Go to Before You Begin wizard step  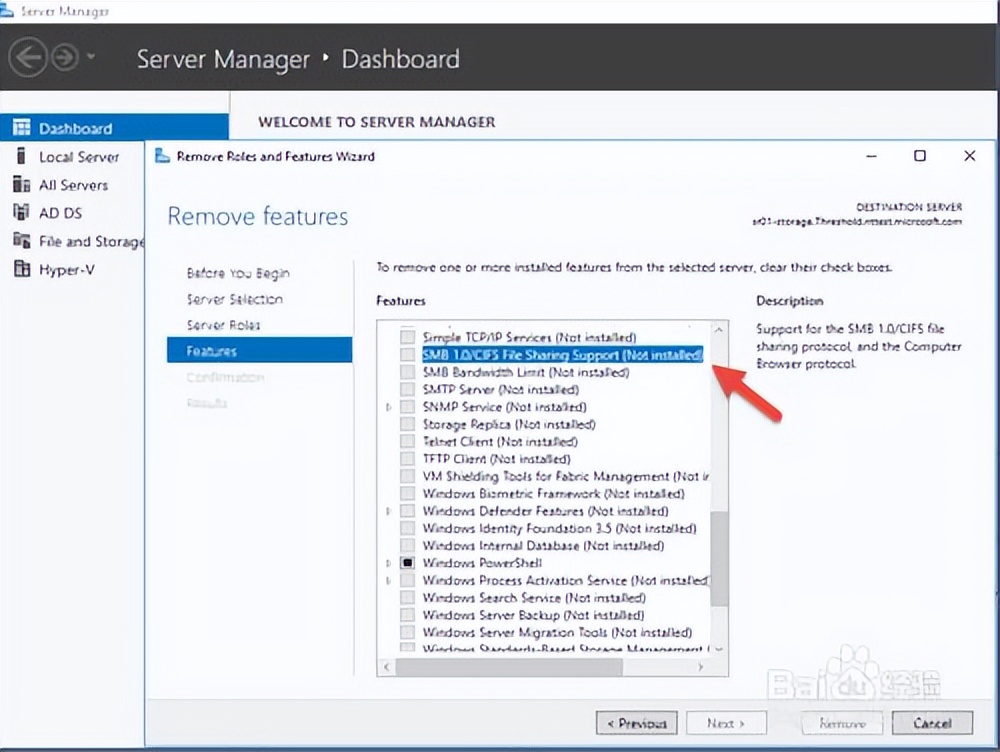pyautogui.click(x=238, y=273)
